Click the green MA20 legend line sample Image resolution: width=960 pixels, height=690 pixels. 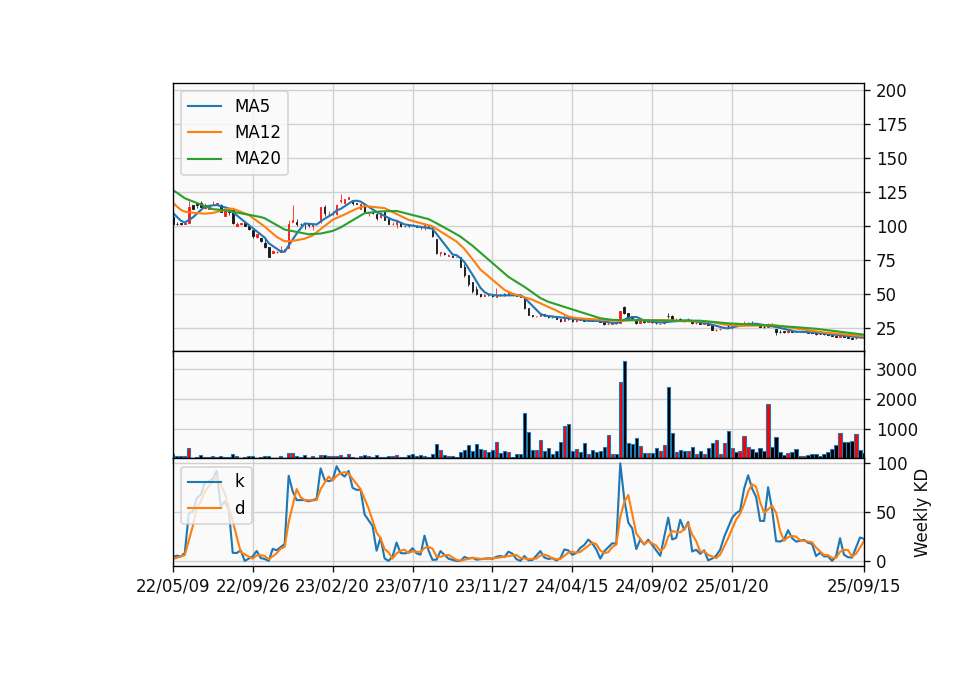point(204,159)
